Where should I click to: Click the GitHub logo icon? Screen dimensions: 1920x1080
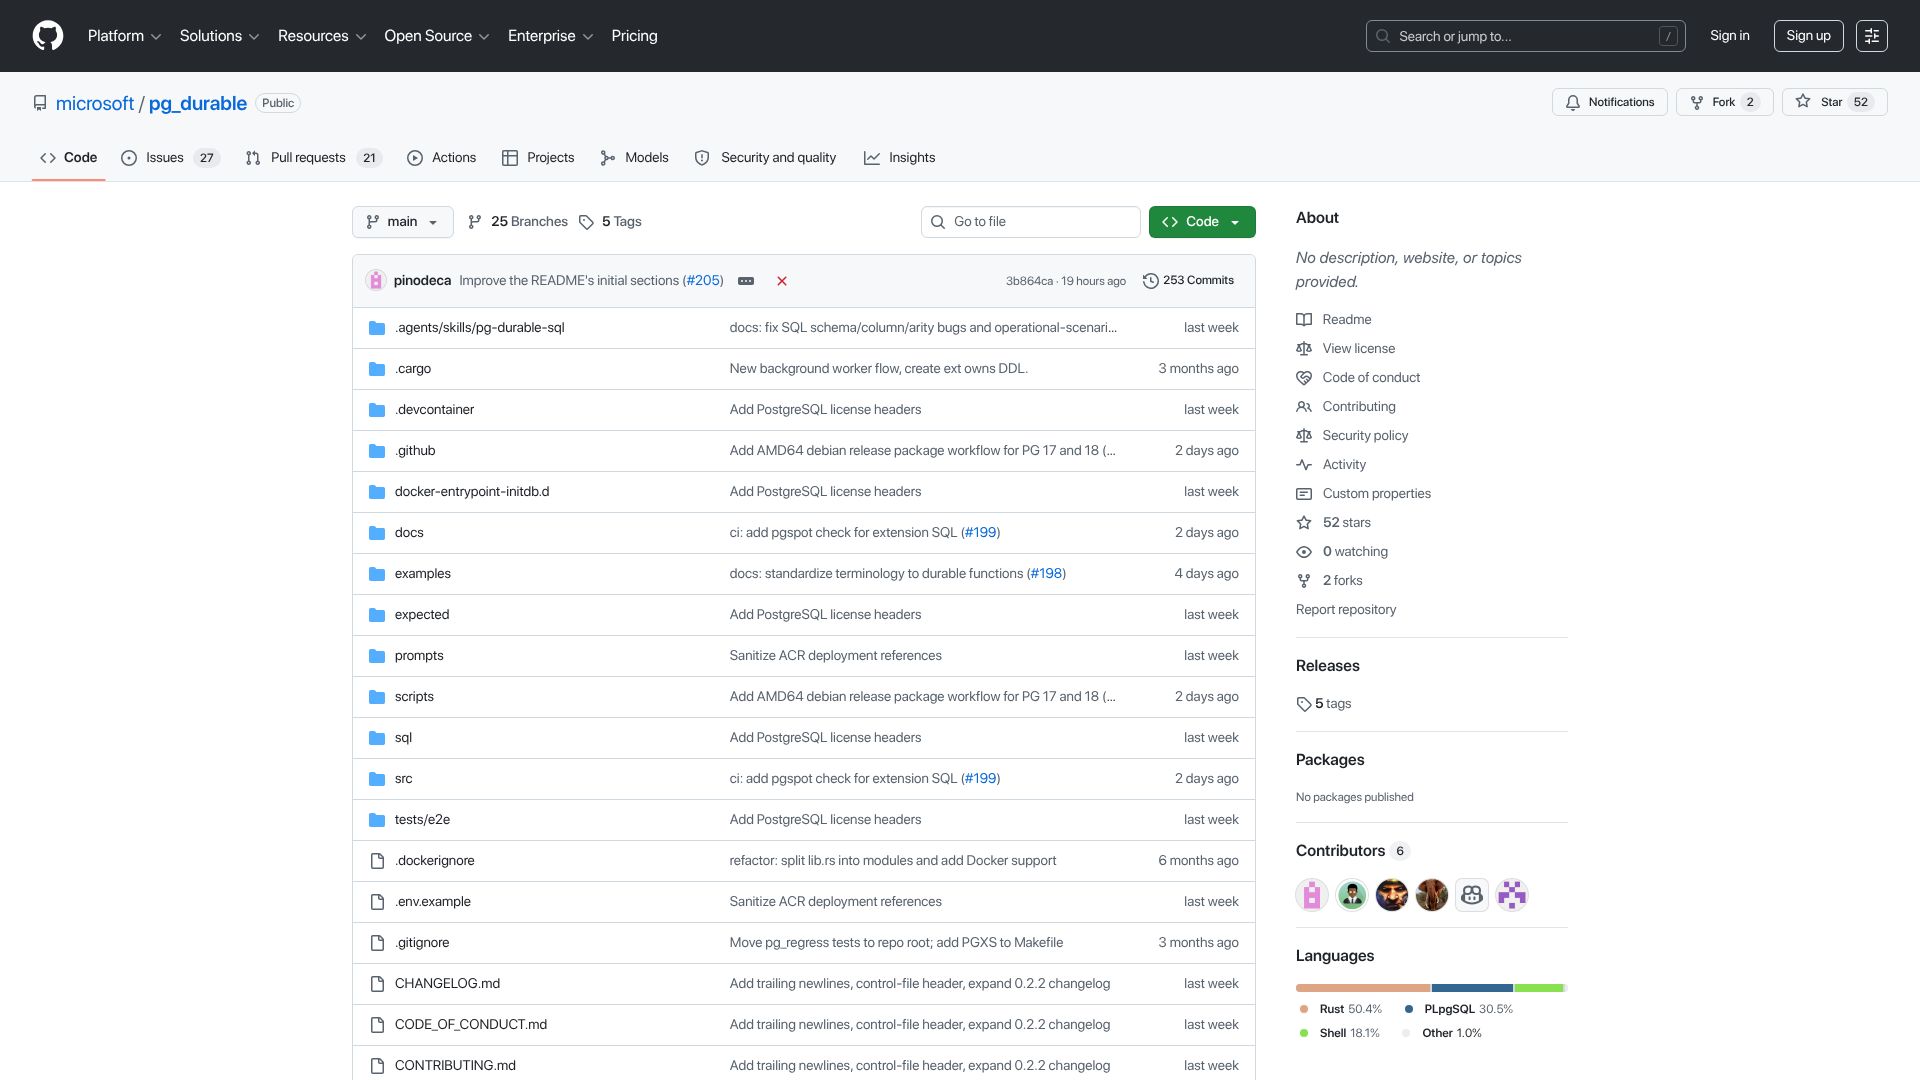pyautogui.click(x=48, y=36)
